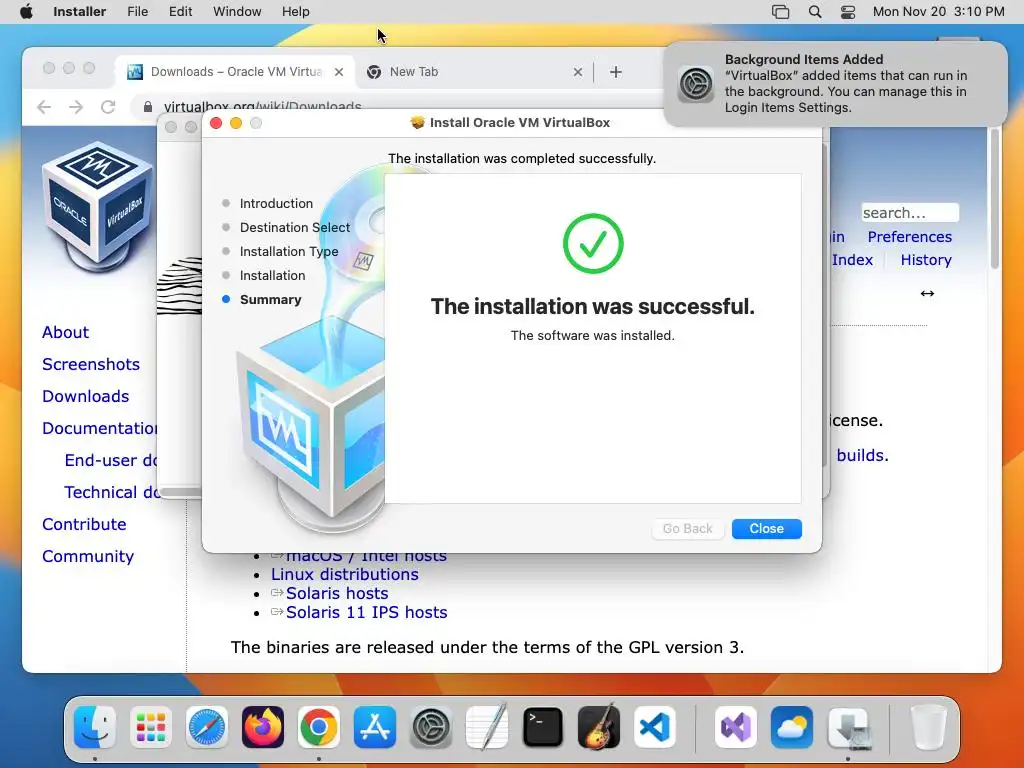Launch Firefox from the Dock
1024x768 pixels.
pos(263,727)
